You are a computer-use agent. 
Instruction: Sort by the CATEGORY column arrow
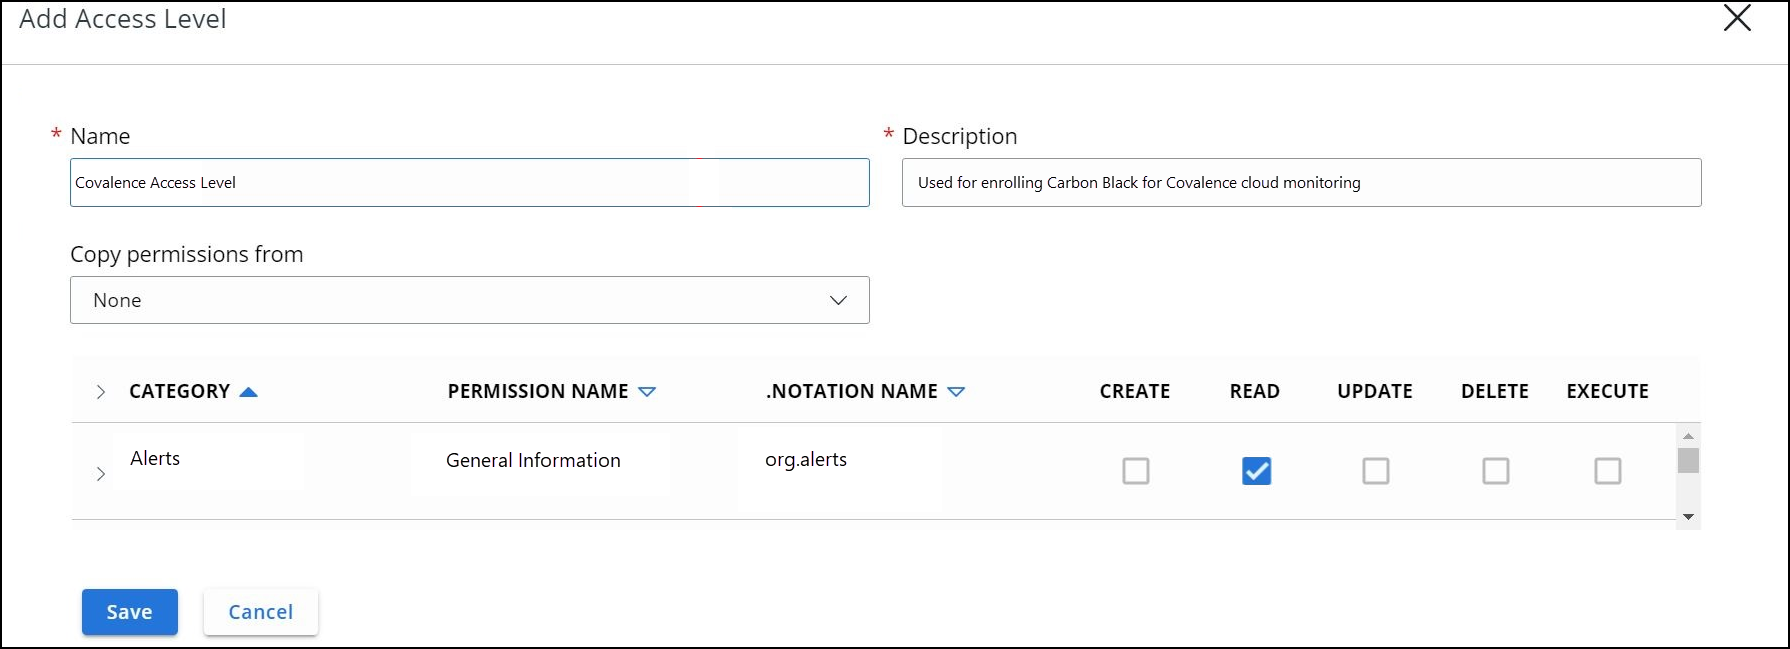coord(249,392)
